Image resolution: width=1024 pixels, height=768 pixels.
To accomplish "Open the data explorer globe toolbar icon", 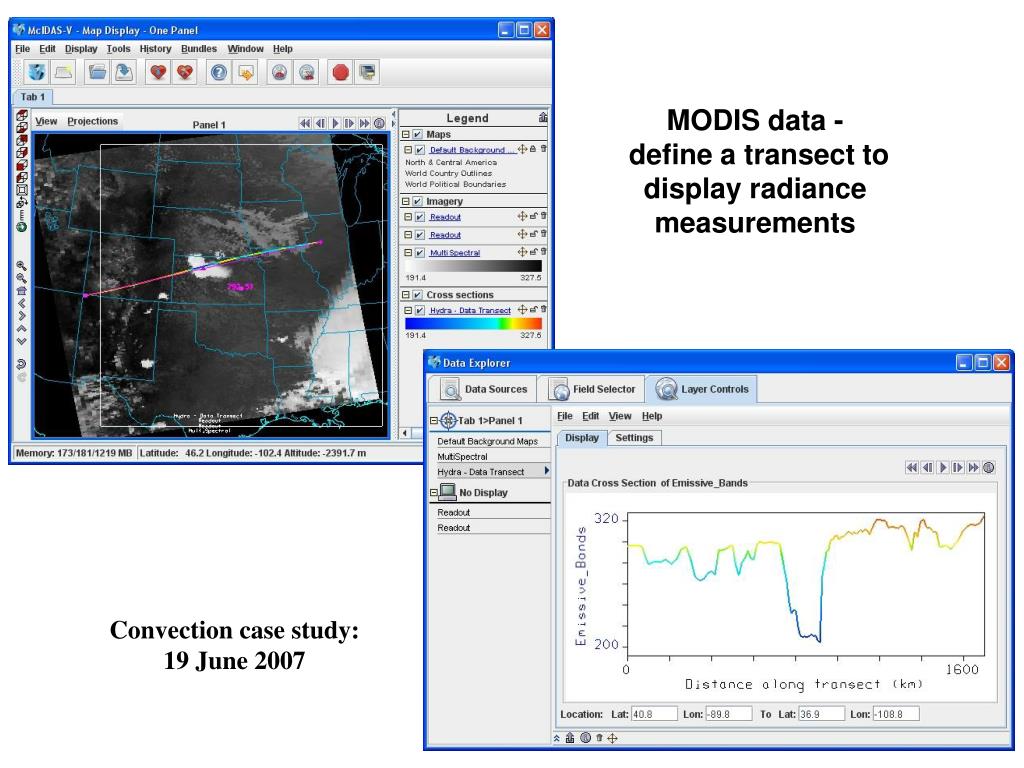I will click(37, 72).
